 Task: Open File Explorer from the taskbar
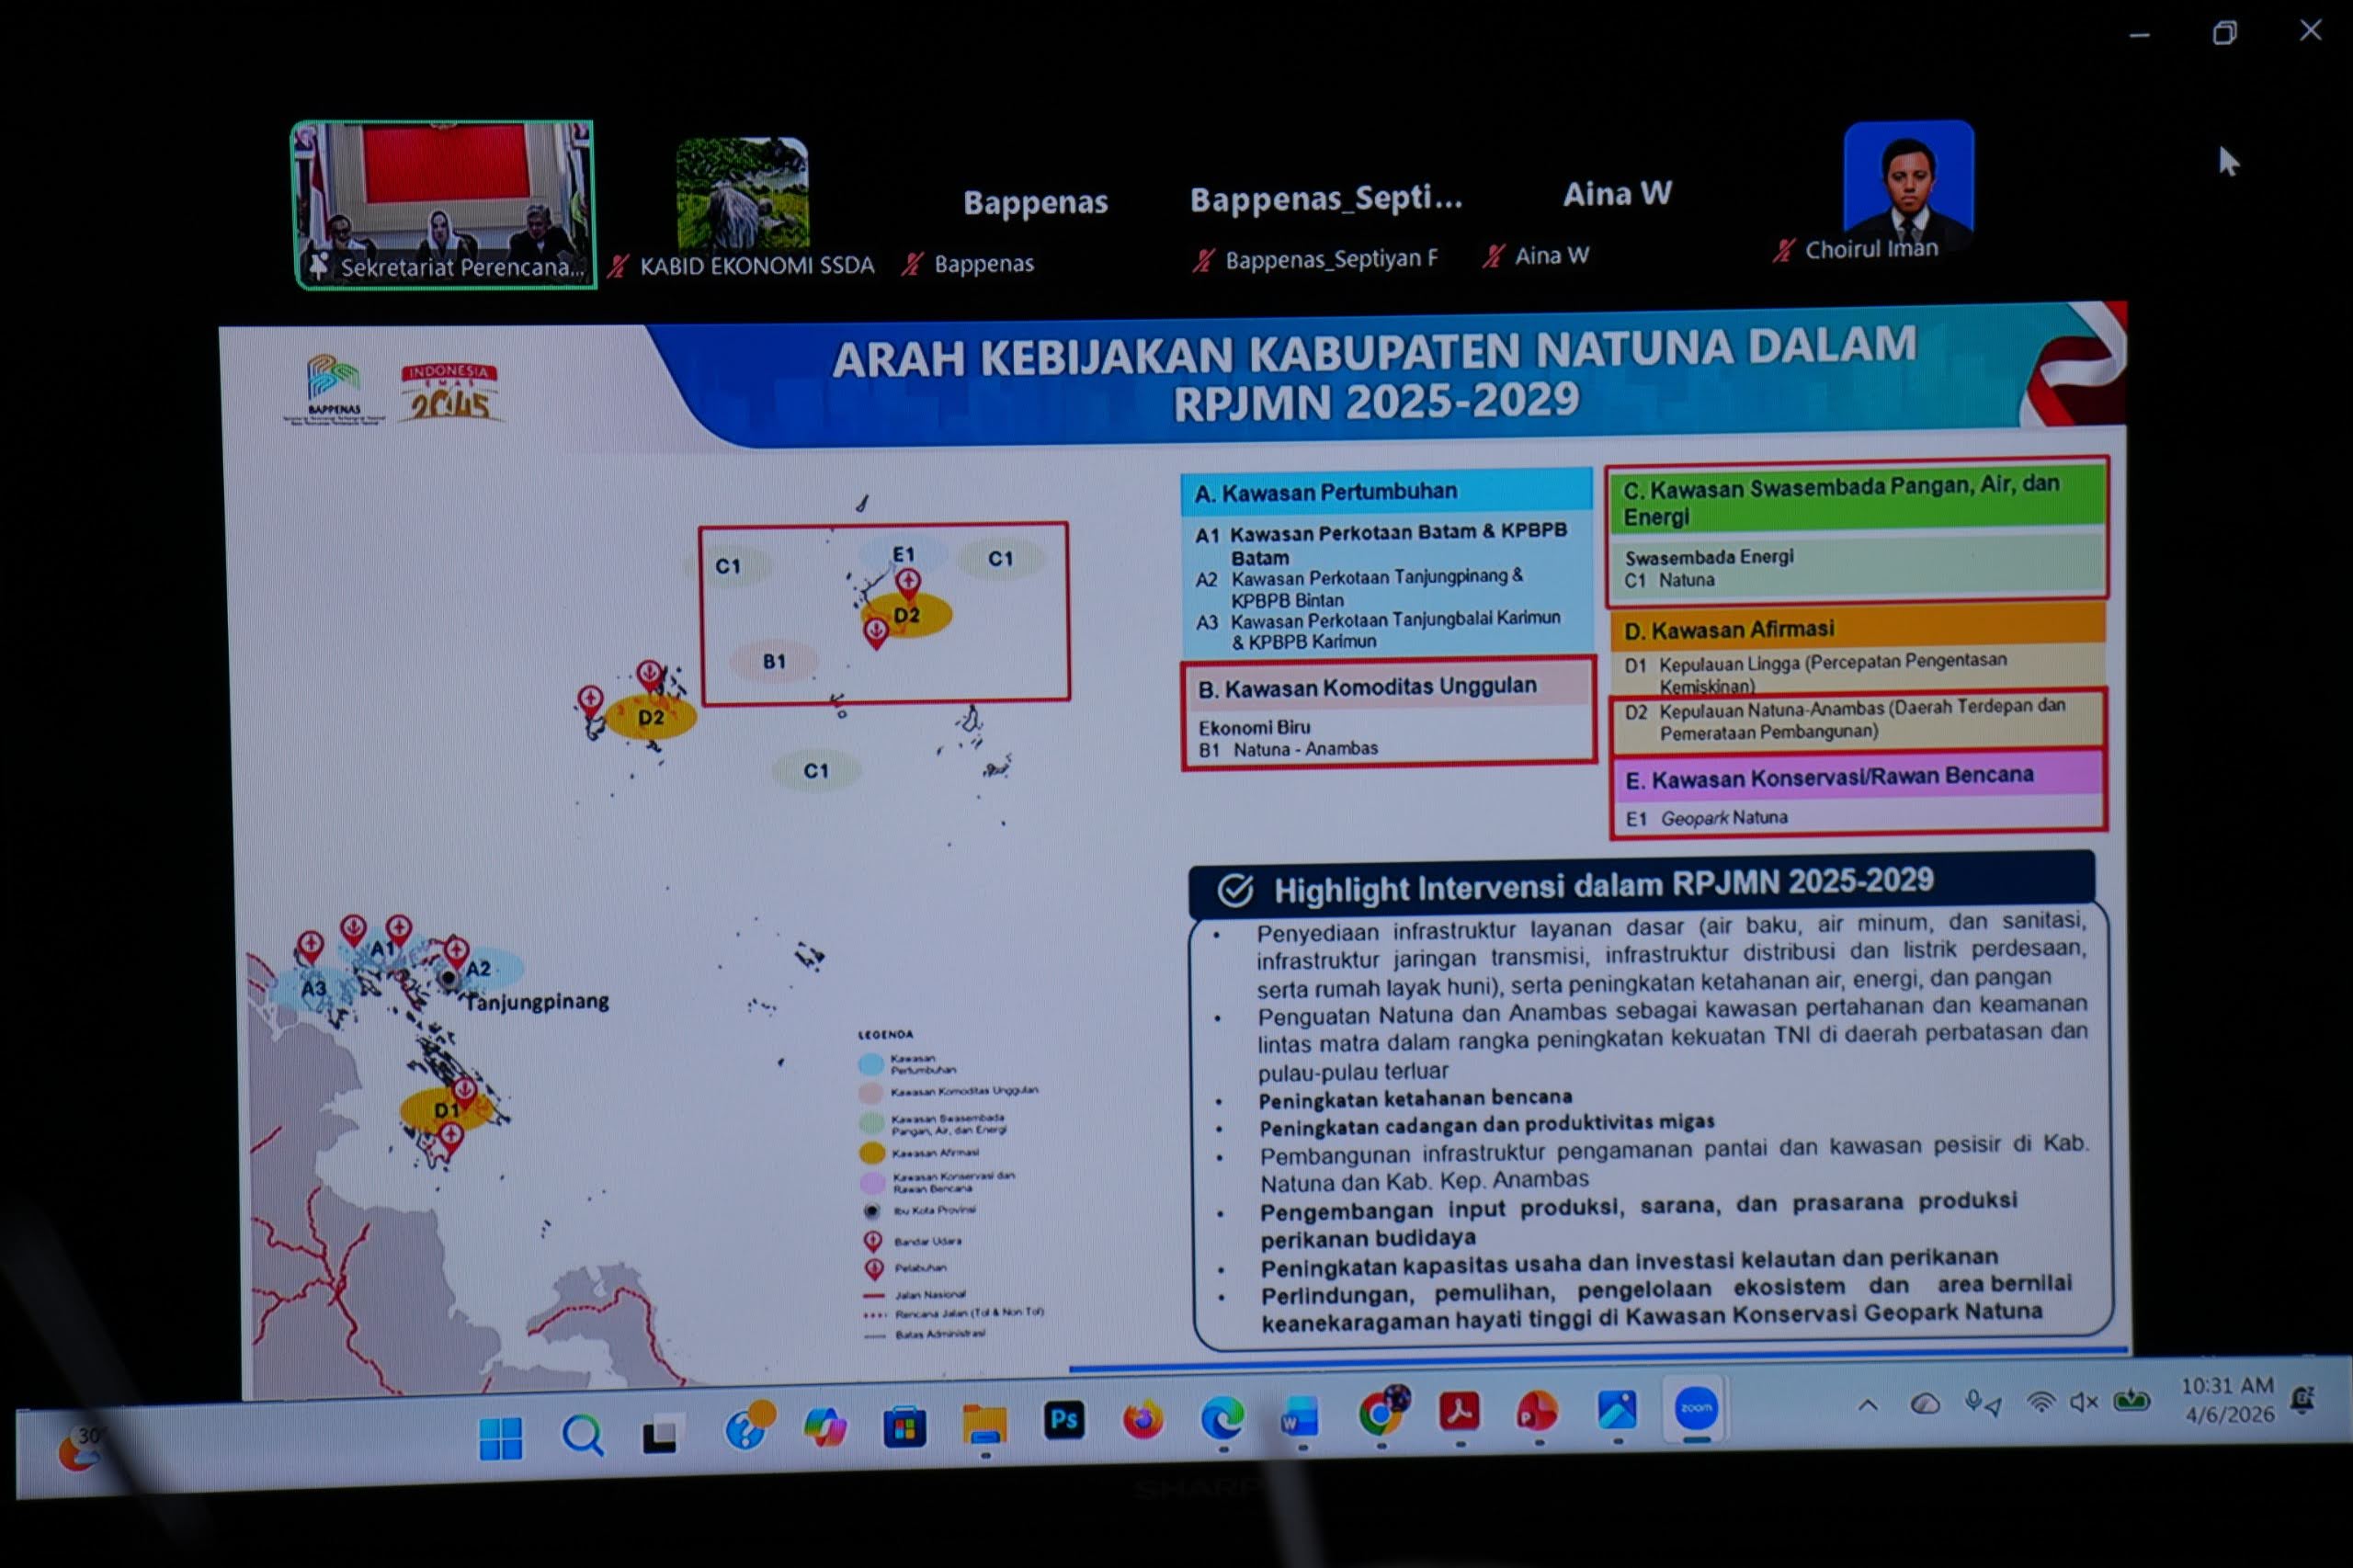[984, 1425]
